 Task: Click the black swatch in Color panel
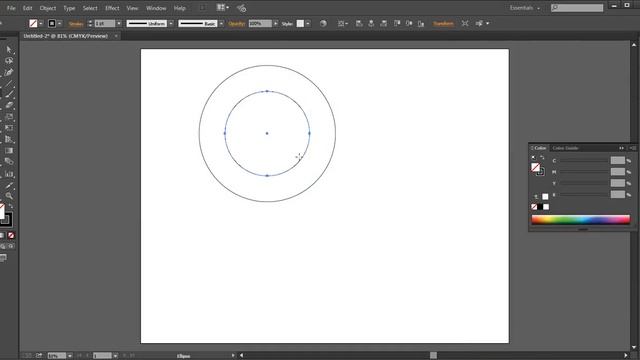pyautogui.click(x=540, y=207)
